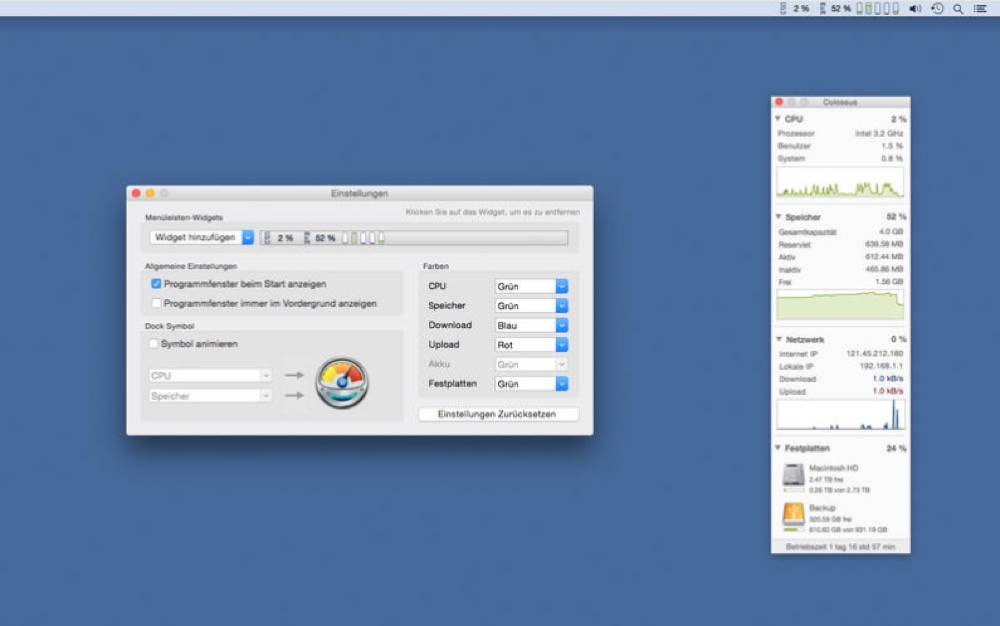
Task: Open the Upload color dropdown set to Rot
Action: click(531, 345)
